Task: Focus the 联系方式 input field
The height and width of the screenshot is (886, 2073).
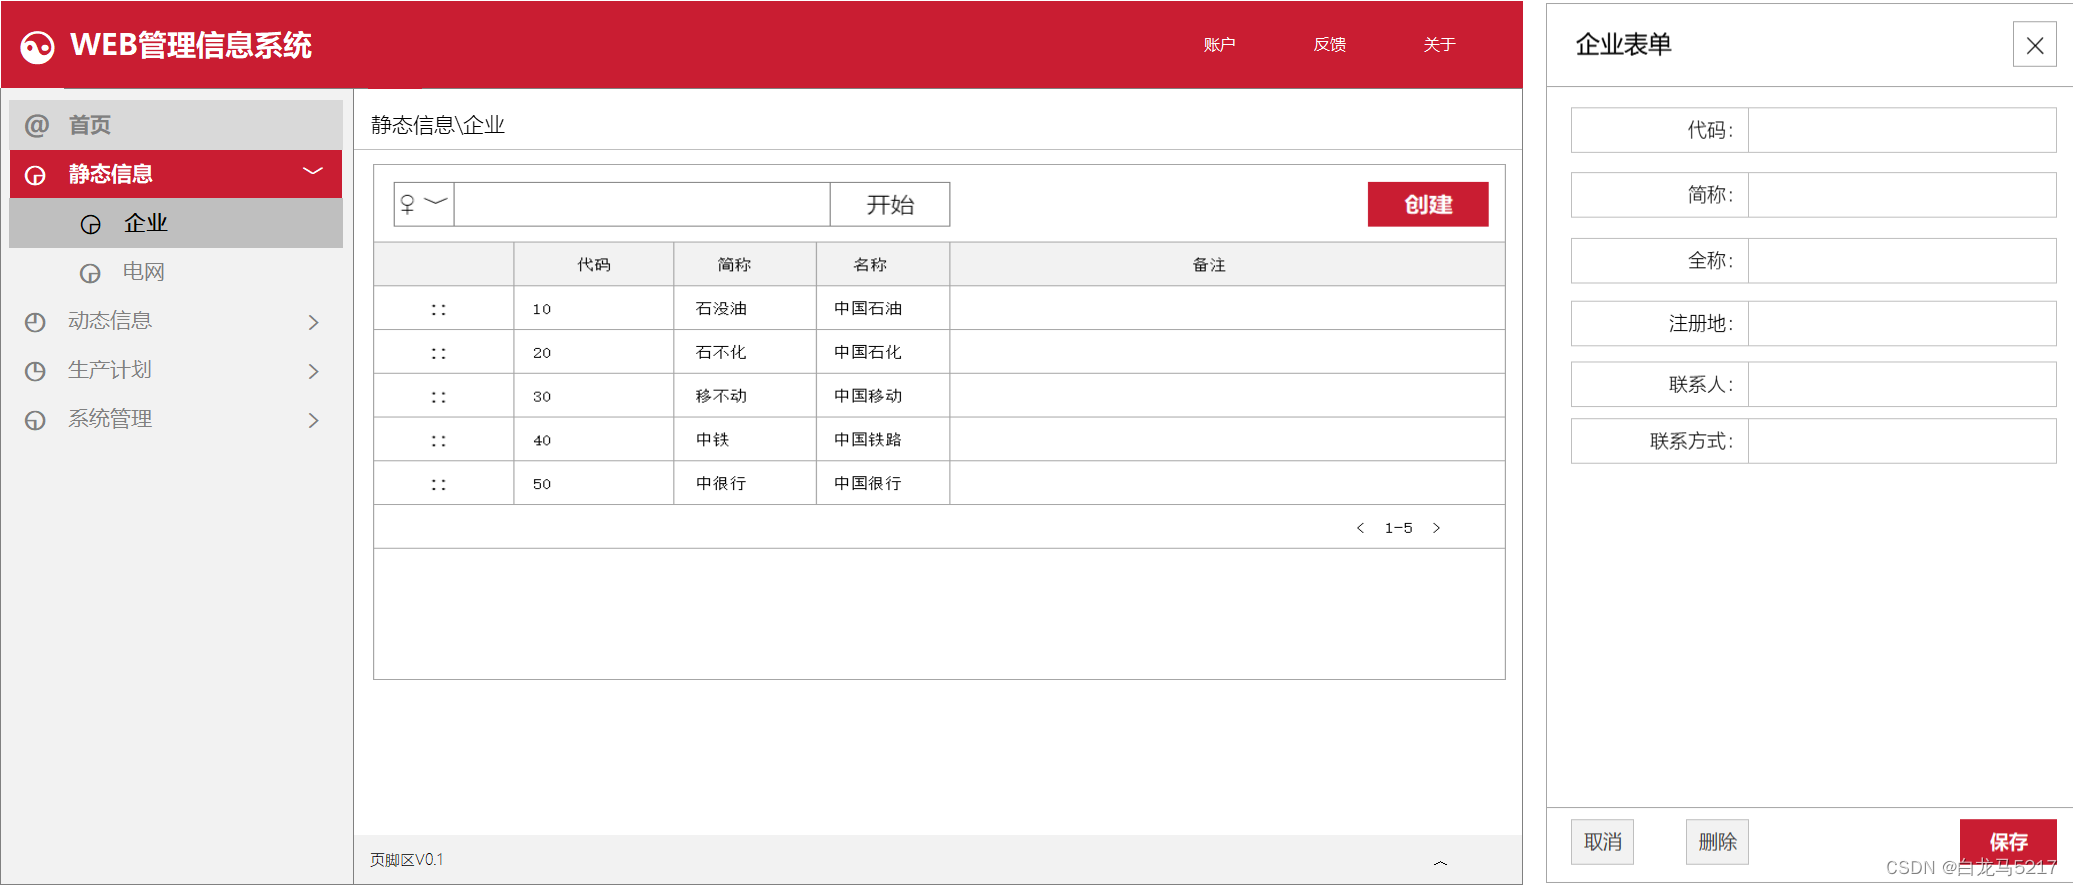Action: click(1902, 441)
